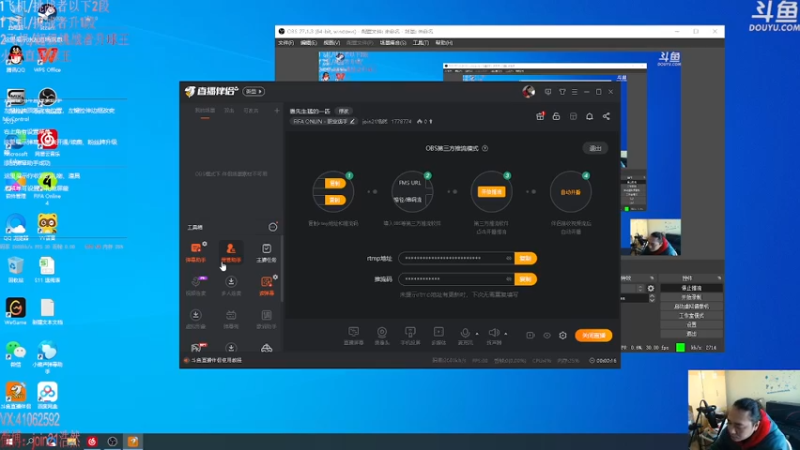Click the gift box icon with red badge
800x450 pixels.
click(540, 116)
